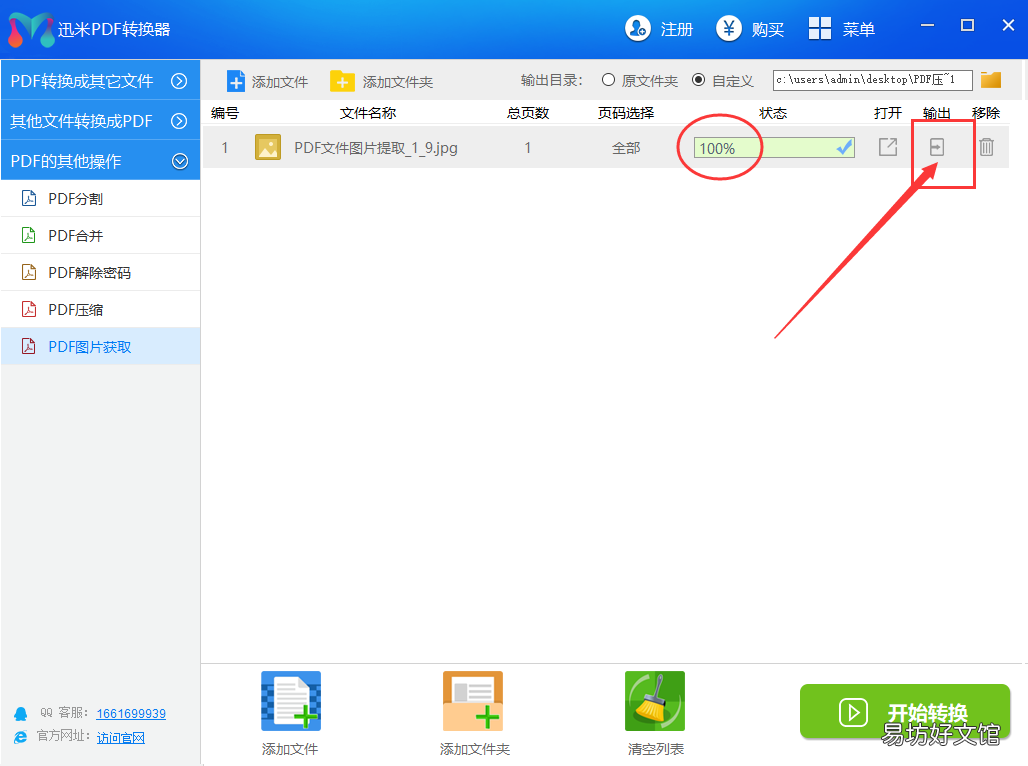Image resolution: width=1028 pixels, height=766 pixels.
Task: Click the yen purchase icon
Action: (x=728, y=28)
